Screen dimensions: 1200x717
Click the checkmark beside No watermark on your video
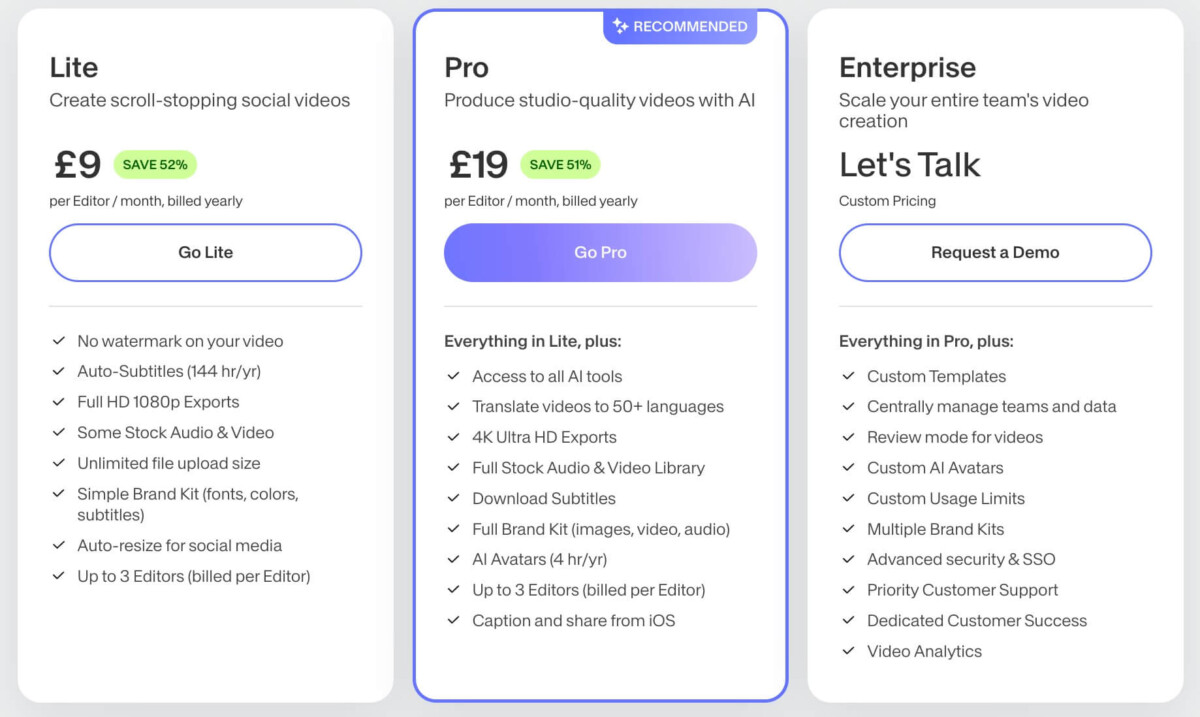point(58,341)
